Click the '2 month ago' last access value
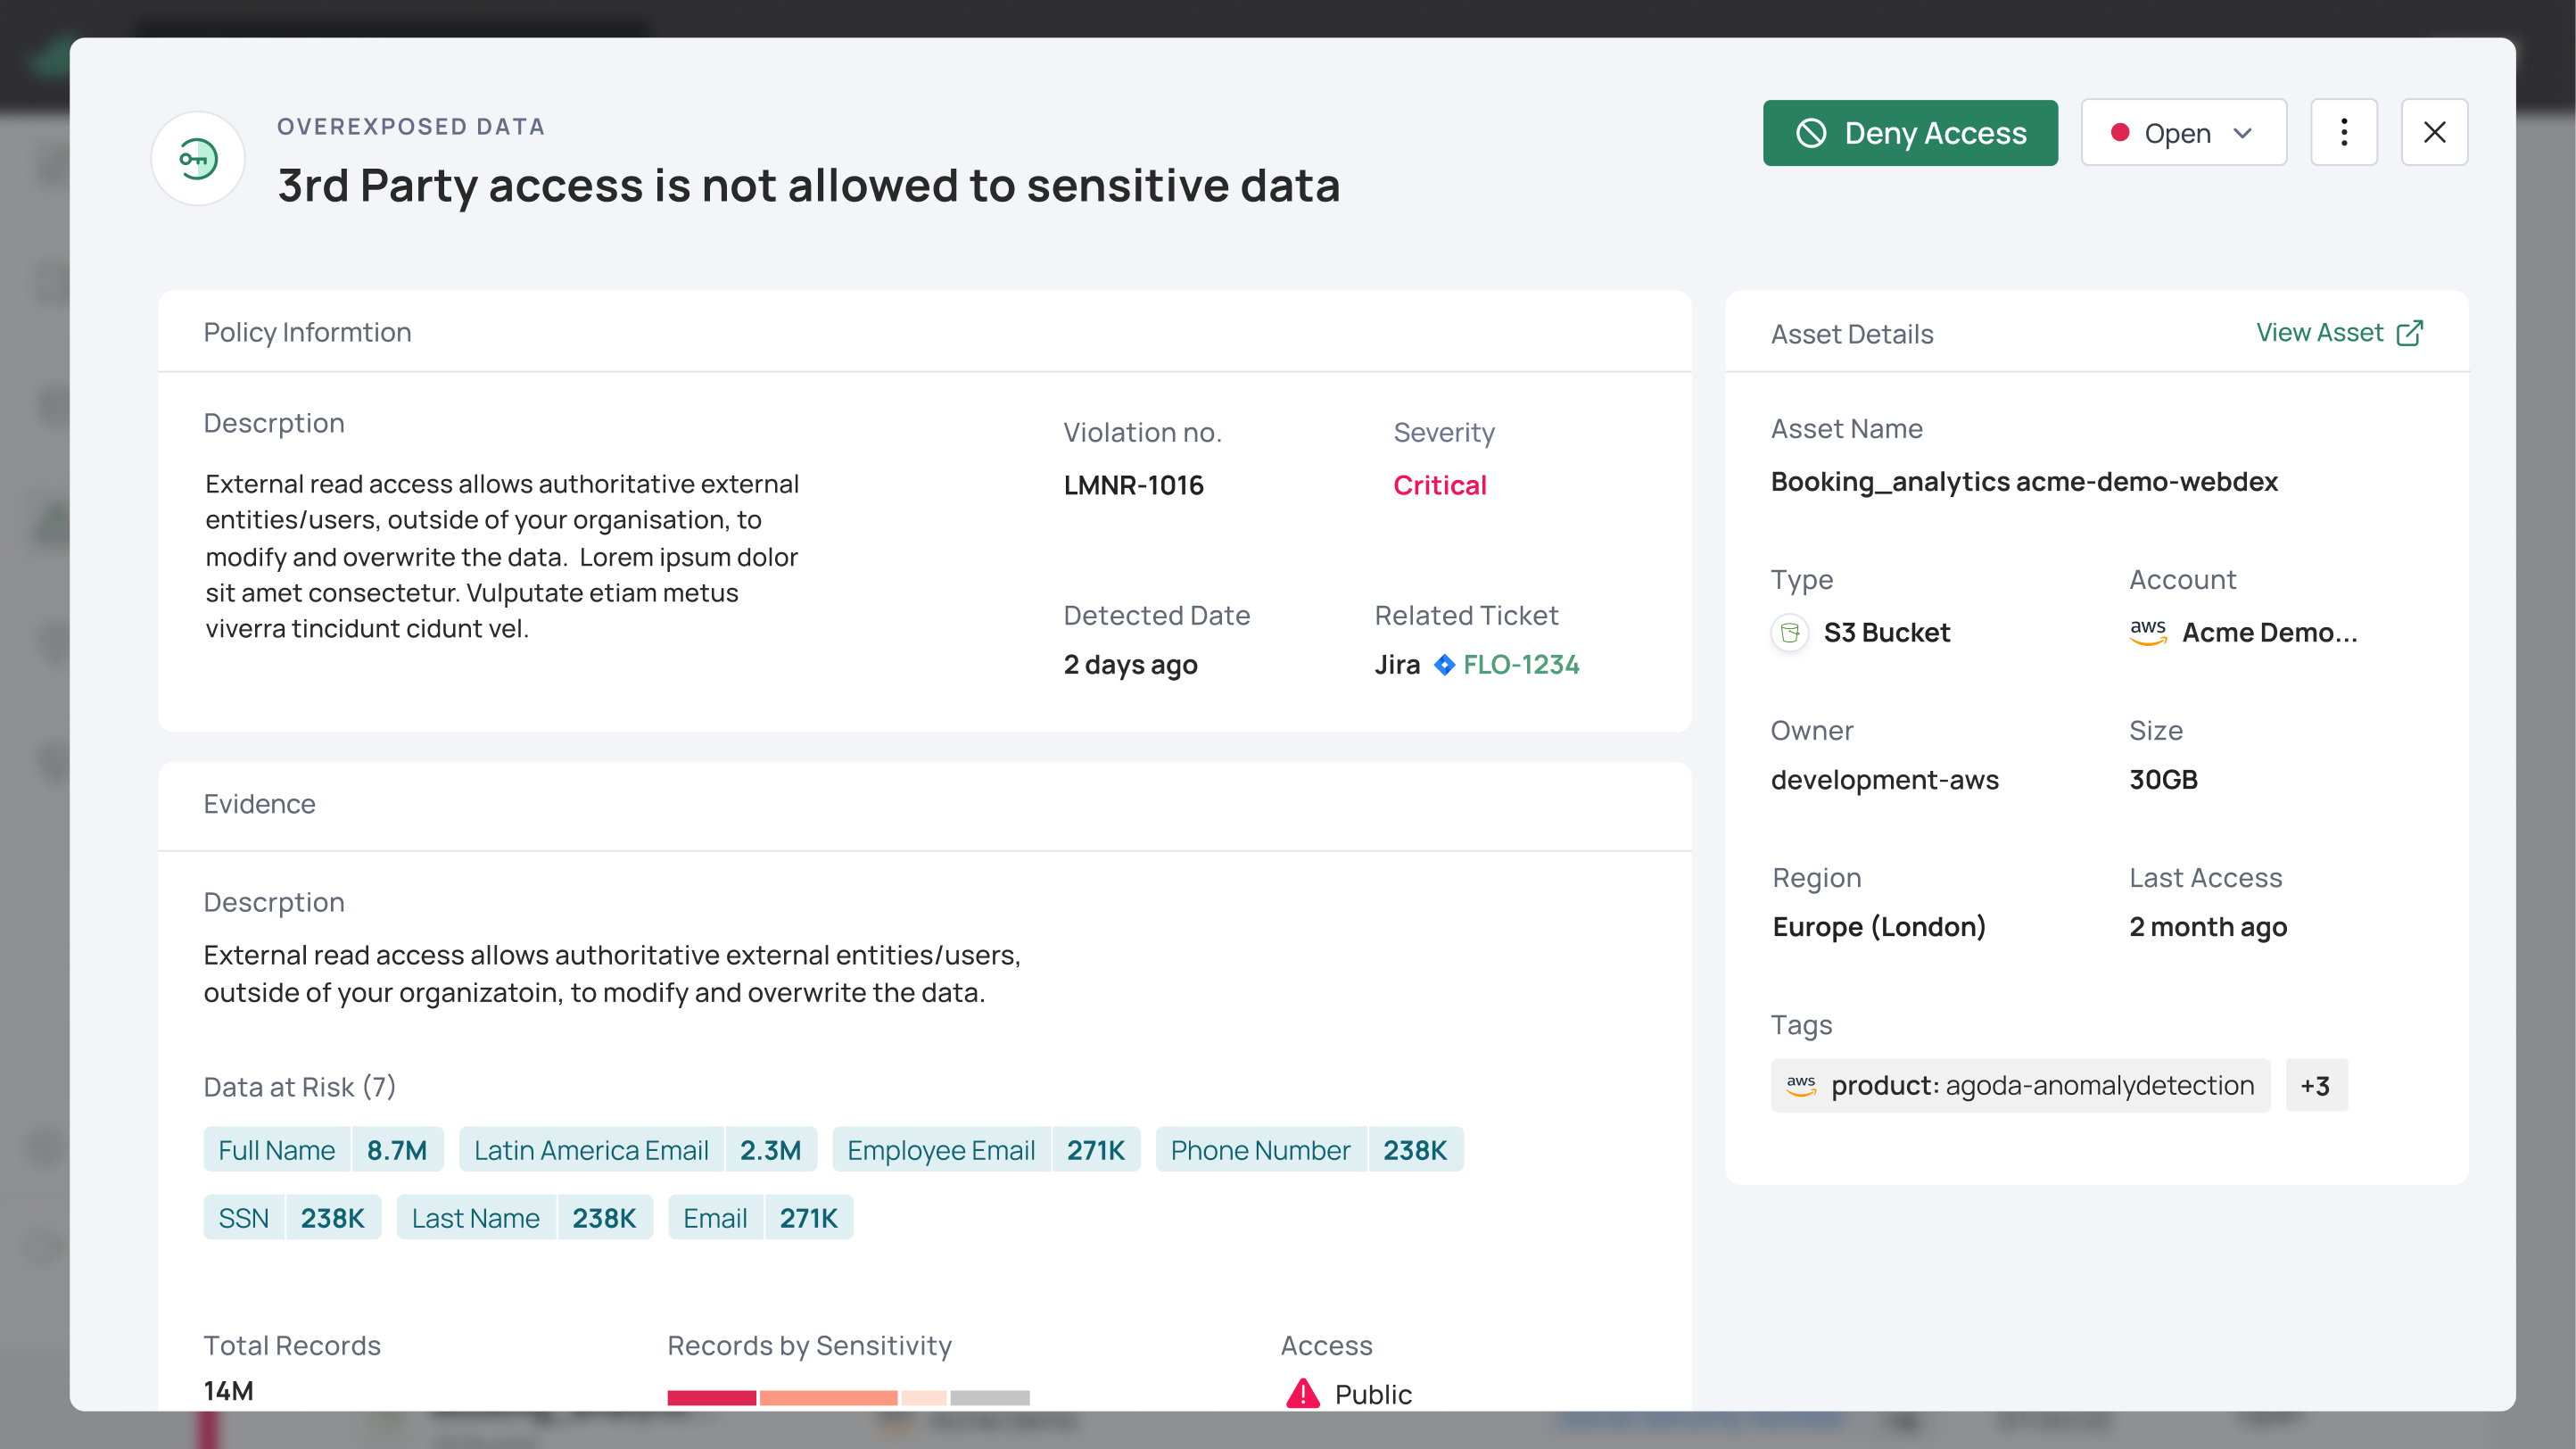Viewport: 2576px width, 1449px height. click(x=2208, y=927)
